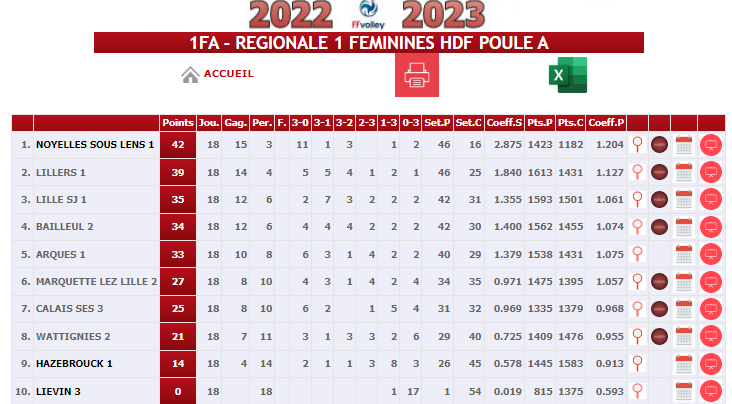Select team name NOYELLES SOUS LENS 1
Image resolution: width=732 pixels, height=404 pixels.
click(x=95, y=145)
